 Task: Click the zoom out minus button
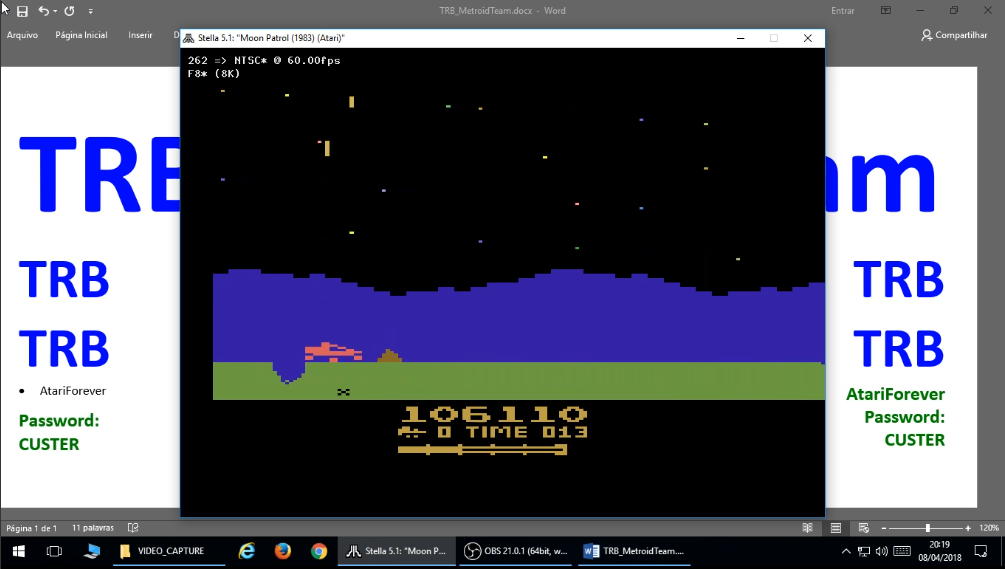(884, 528)
